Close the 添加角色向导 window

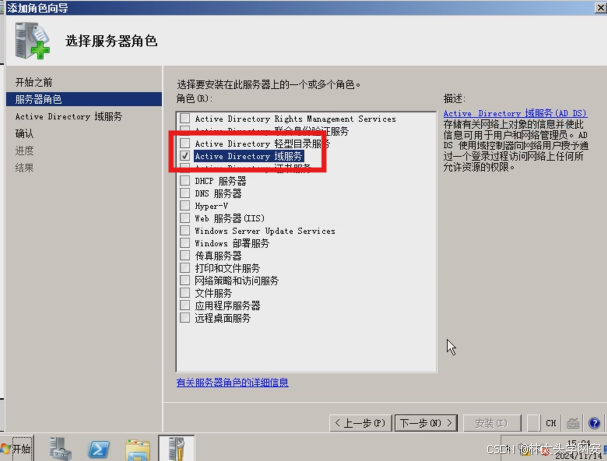coord(601,7)
